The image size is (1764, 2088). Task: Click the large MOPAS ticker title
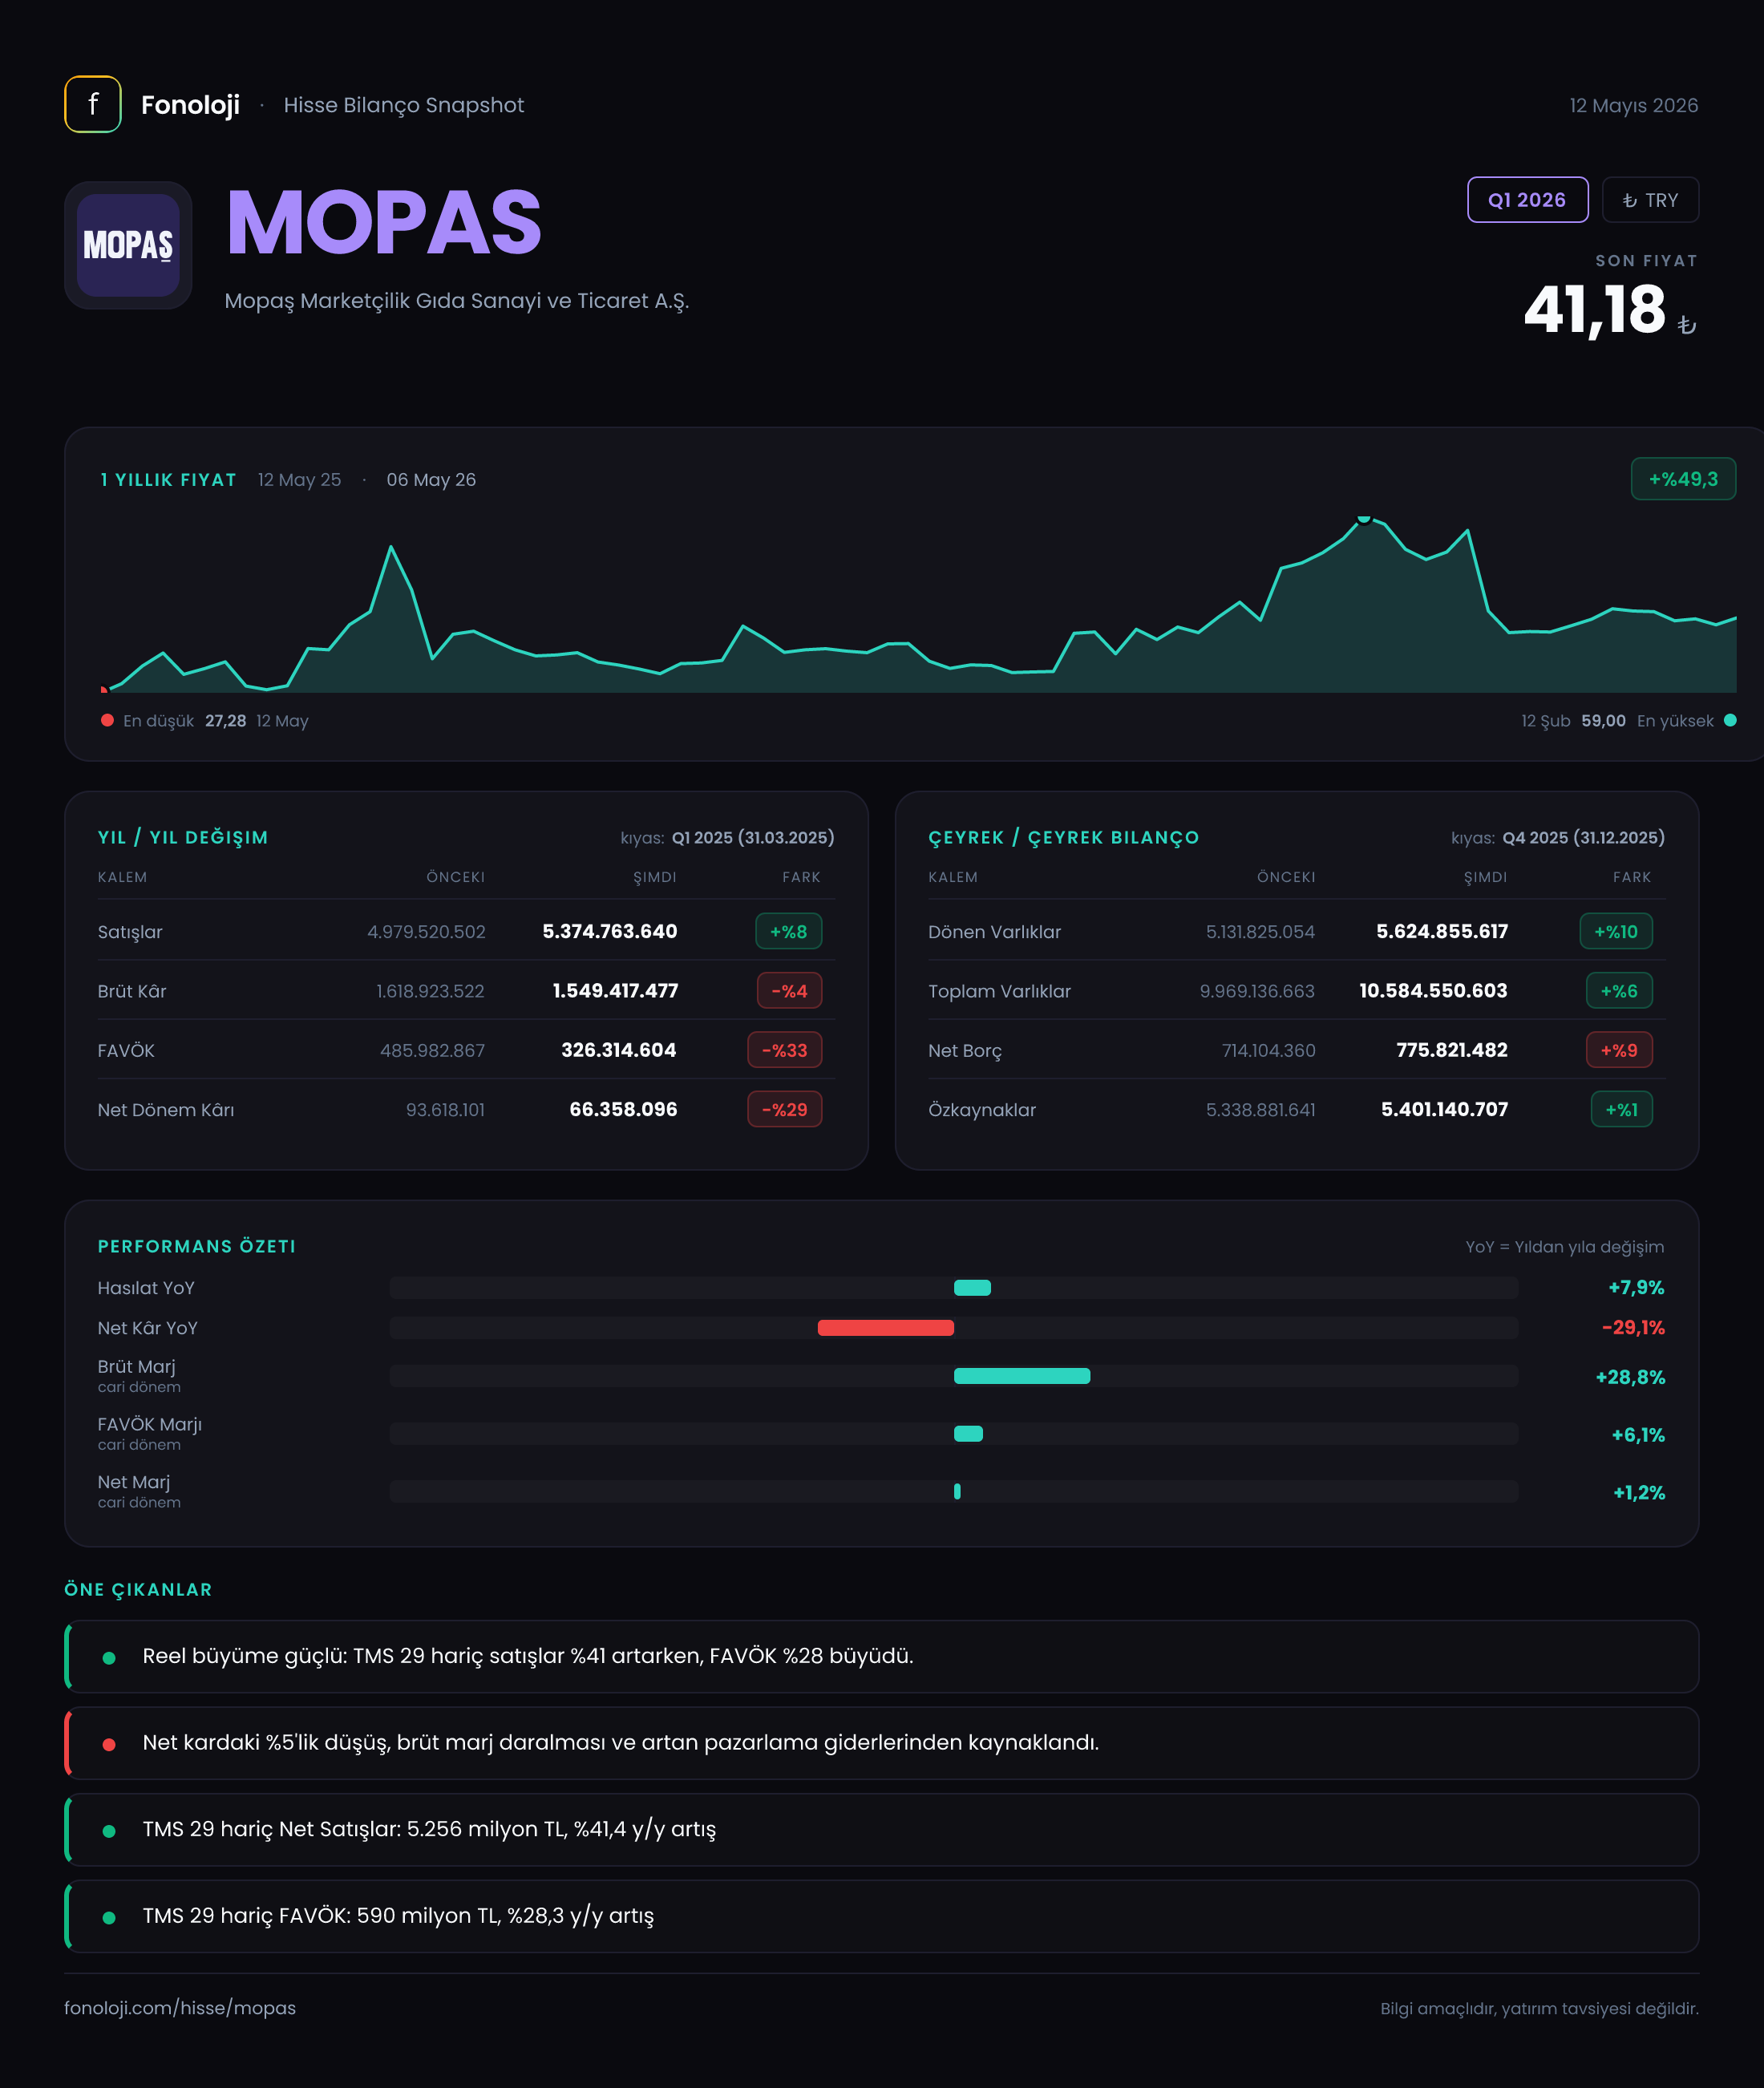384,222
